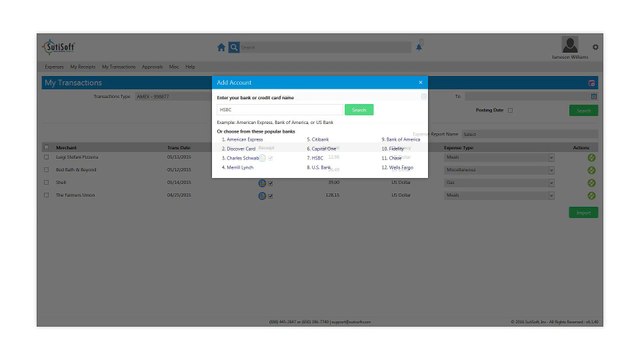The image size is (640, 360).
Task: Click the Trans Date column header
Action: 179,148
